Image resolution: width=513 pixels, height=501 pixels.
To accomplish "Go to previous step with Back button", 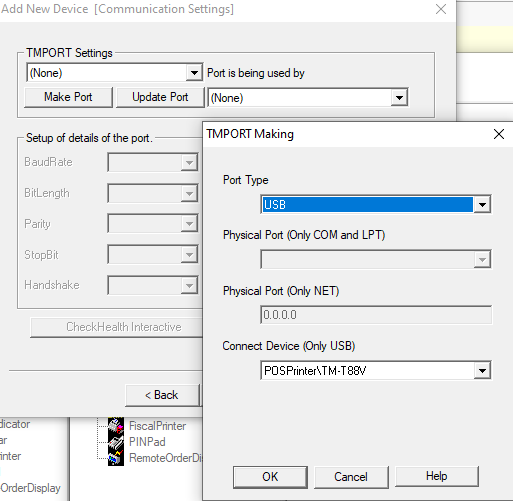I will coord(162,395).
